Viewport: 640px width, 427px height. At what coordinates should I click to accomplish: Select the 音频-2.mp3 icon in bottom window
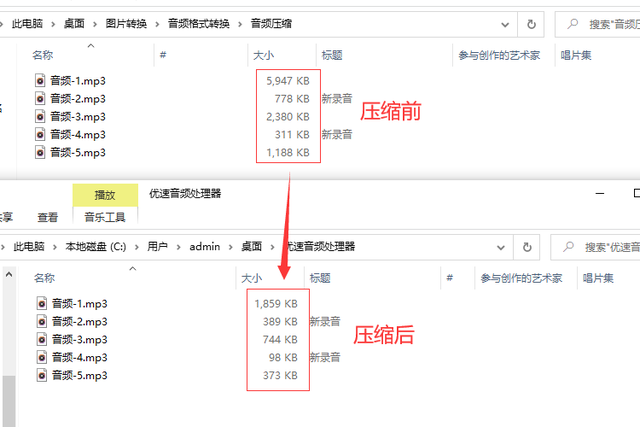coord(42,321)
